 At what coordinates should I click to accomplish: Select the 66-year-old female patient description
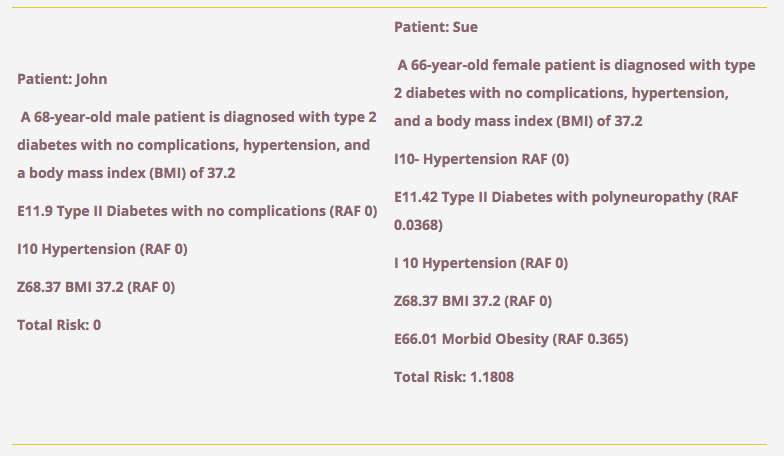(574, 93)
